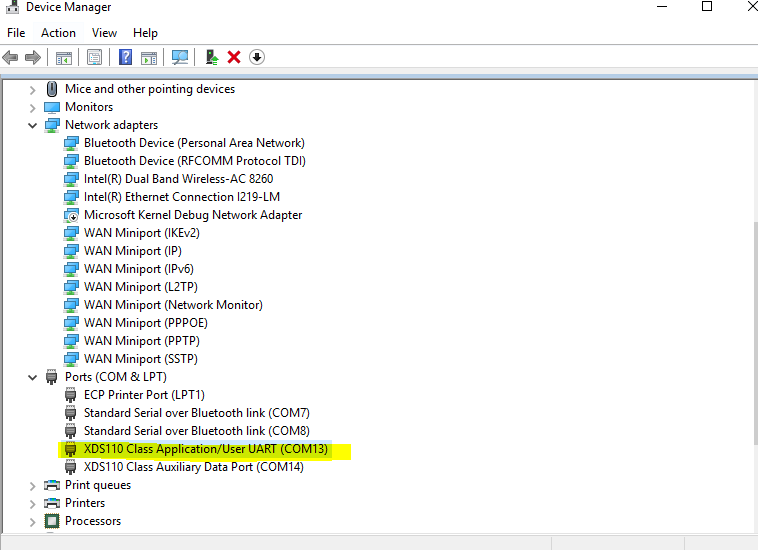Image resolution: width=758 pixels, height=550 pixels.
Task: Expand the Processors category
Action: (32, 522)
